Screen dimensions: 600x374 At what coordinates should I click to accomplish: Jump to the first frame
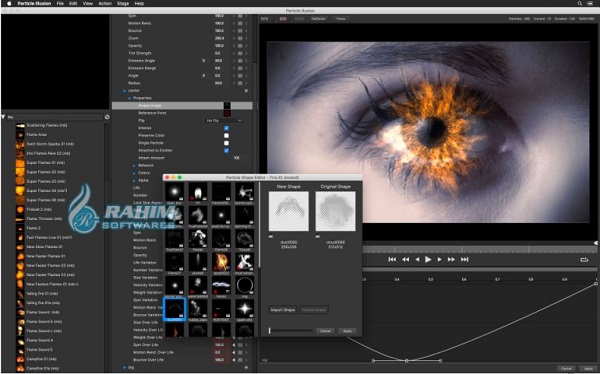(392, 260)
